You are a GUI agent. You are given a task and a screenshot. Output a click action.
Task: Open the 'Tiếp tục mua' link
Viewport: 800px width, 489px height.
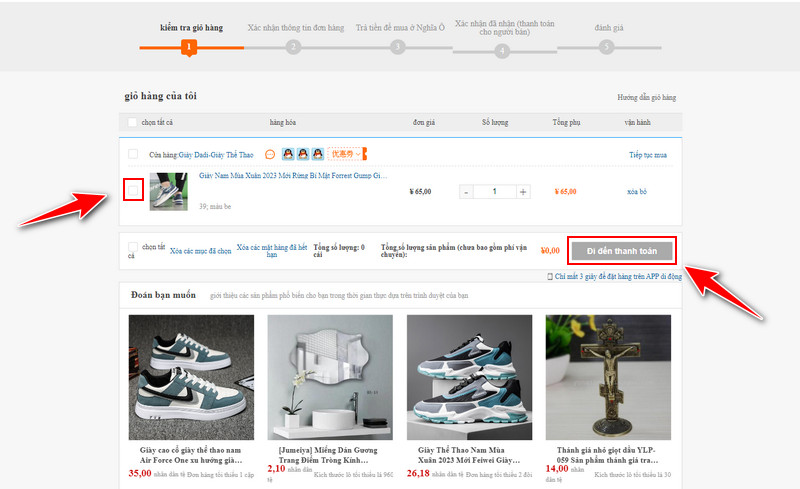(x=647, y=155)
